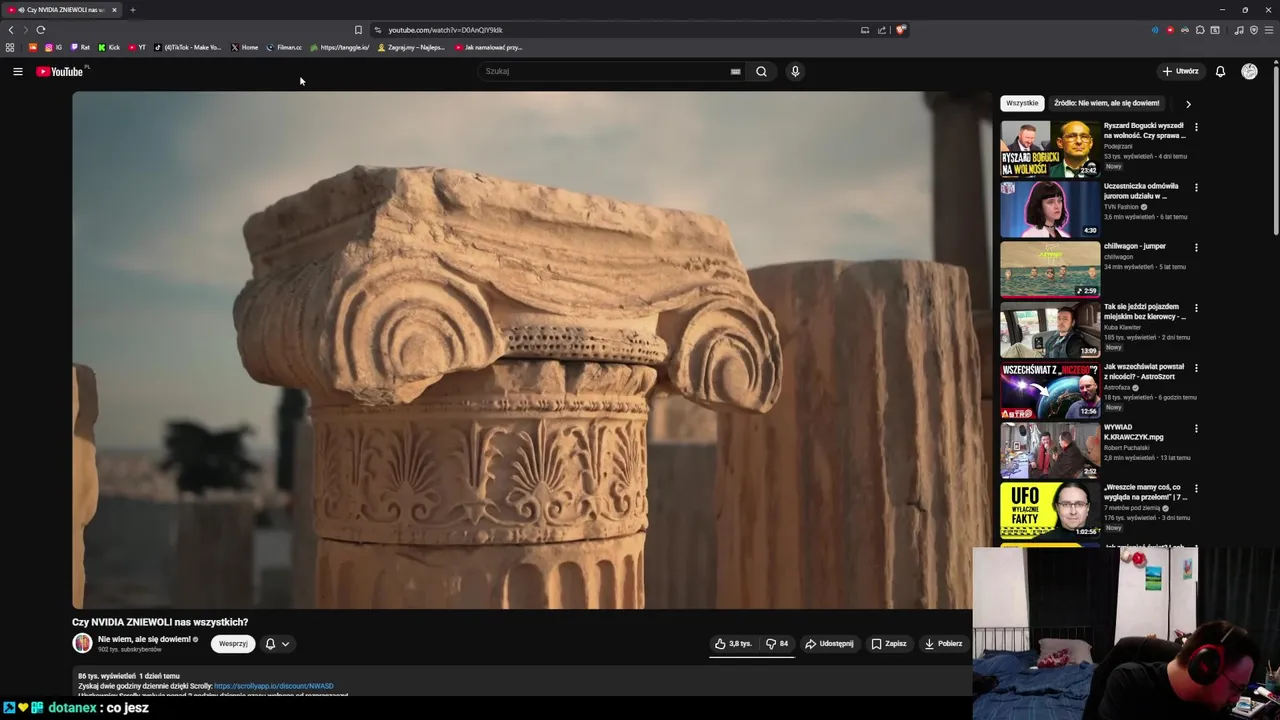The image size is (1280, 720).
Task: Open the on-screen keyboard in search box
Action: point(735,71)
